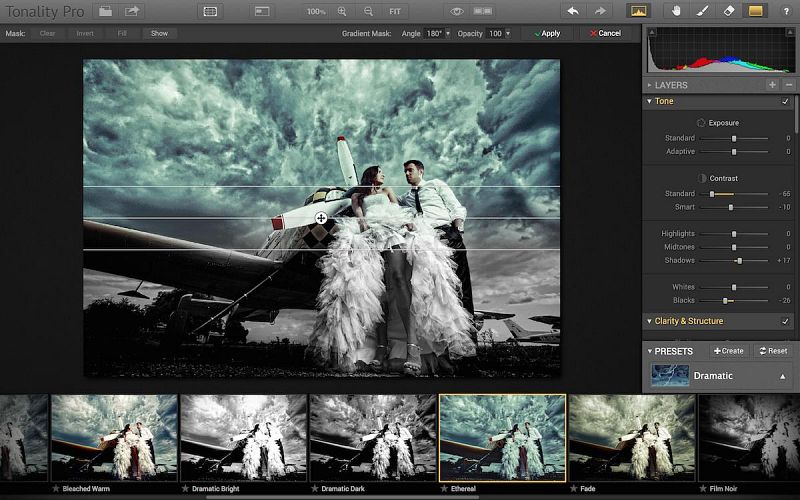The image size is (800, 500).
Task: Remove a layer with the minus icon
Action: tap(789, 85)
